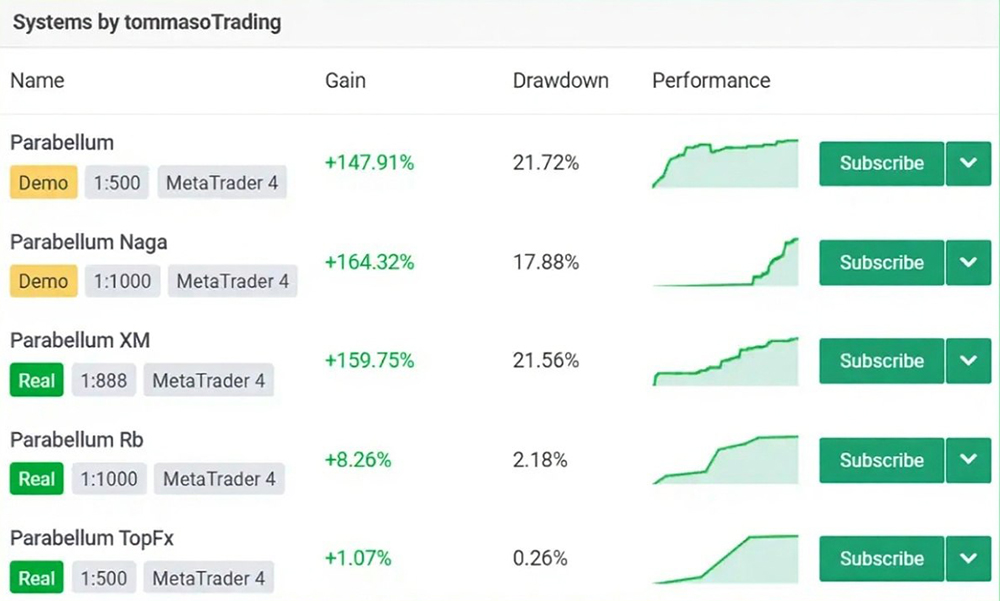The height and width of the screenshot is (601, 1000).
Task: Click the Parabellum performance chart thumbnail
Action: 725,164
